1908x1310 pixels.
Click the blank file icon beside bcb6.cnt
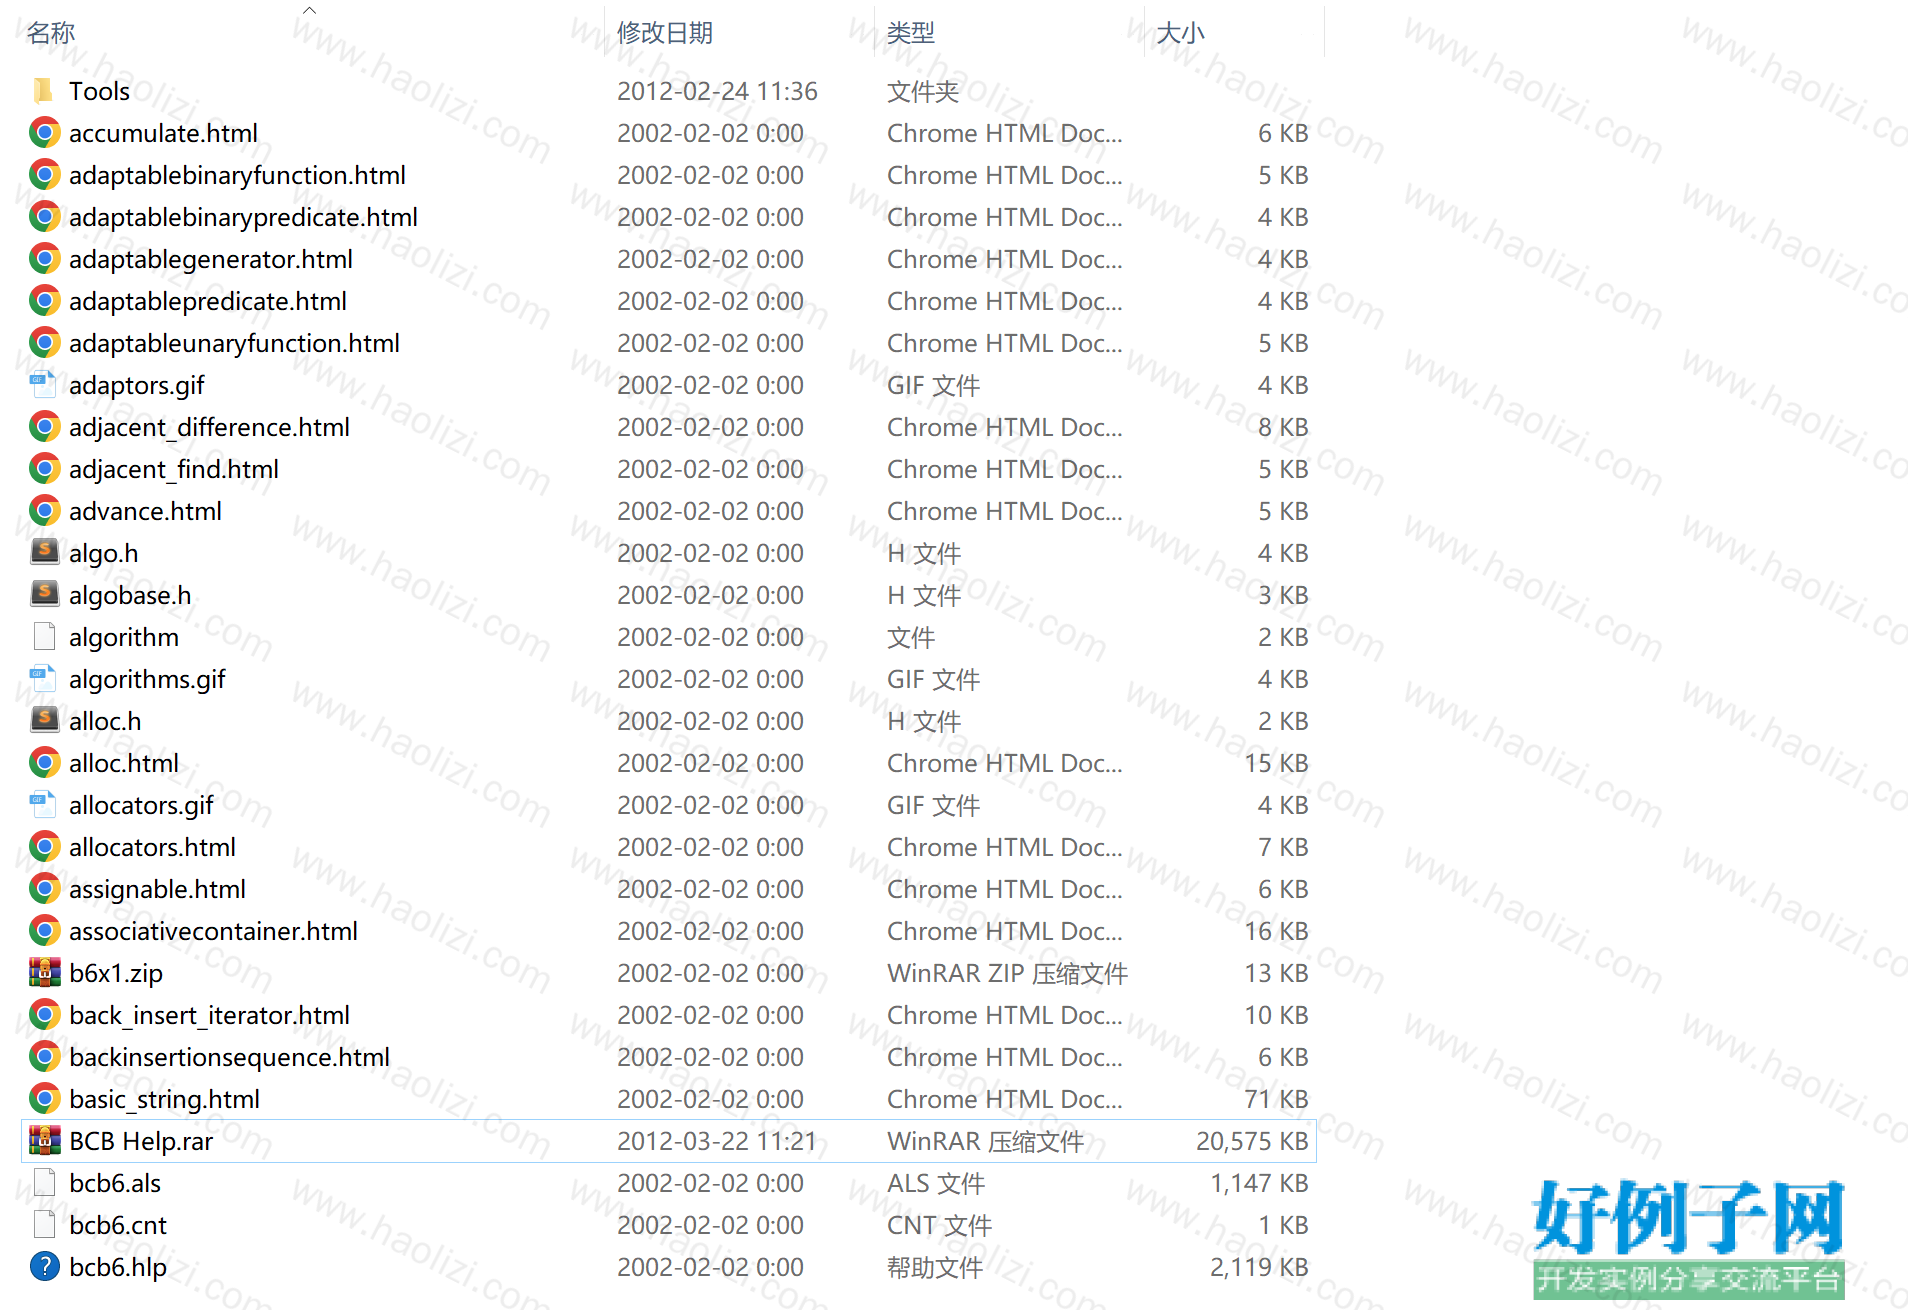point(44,1225)
